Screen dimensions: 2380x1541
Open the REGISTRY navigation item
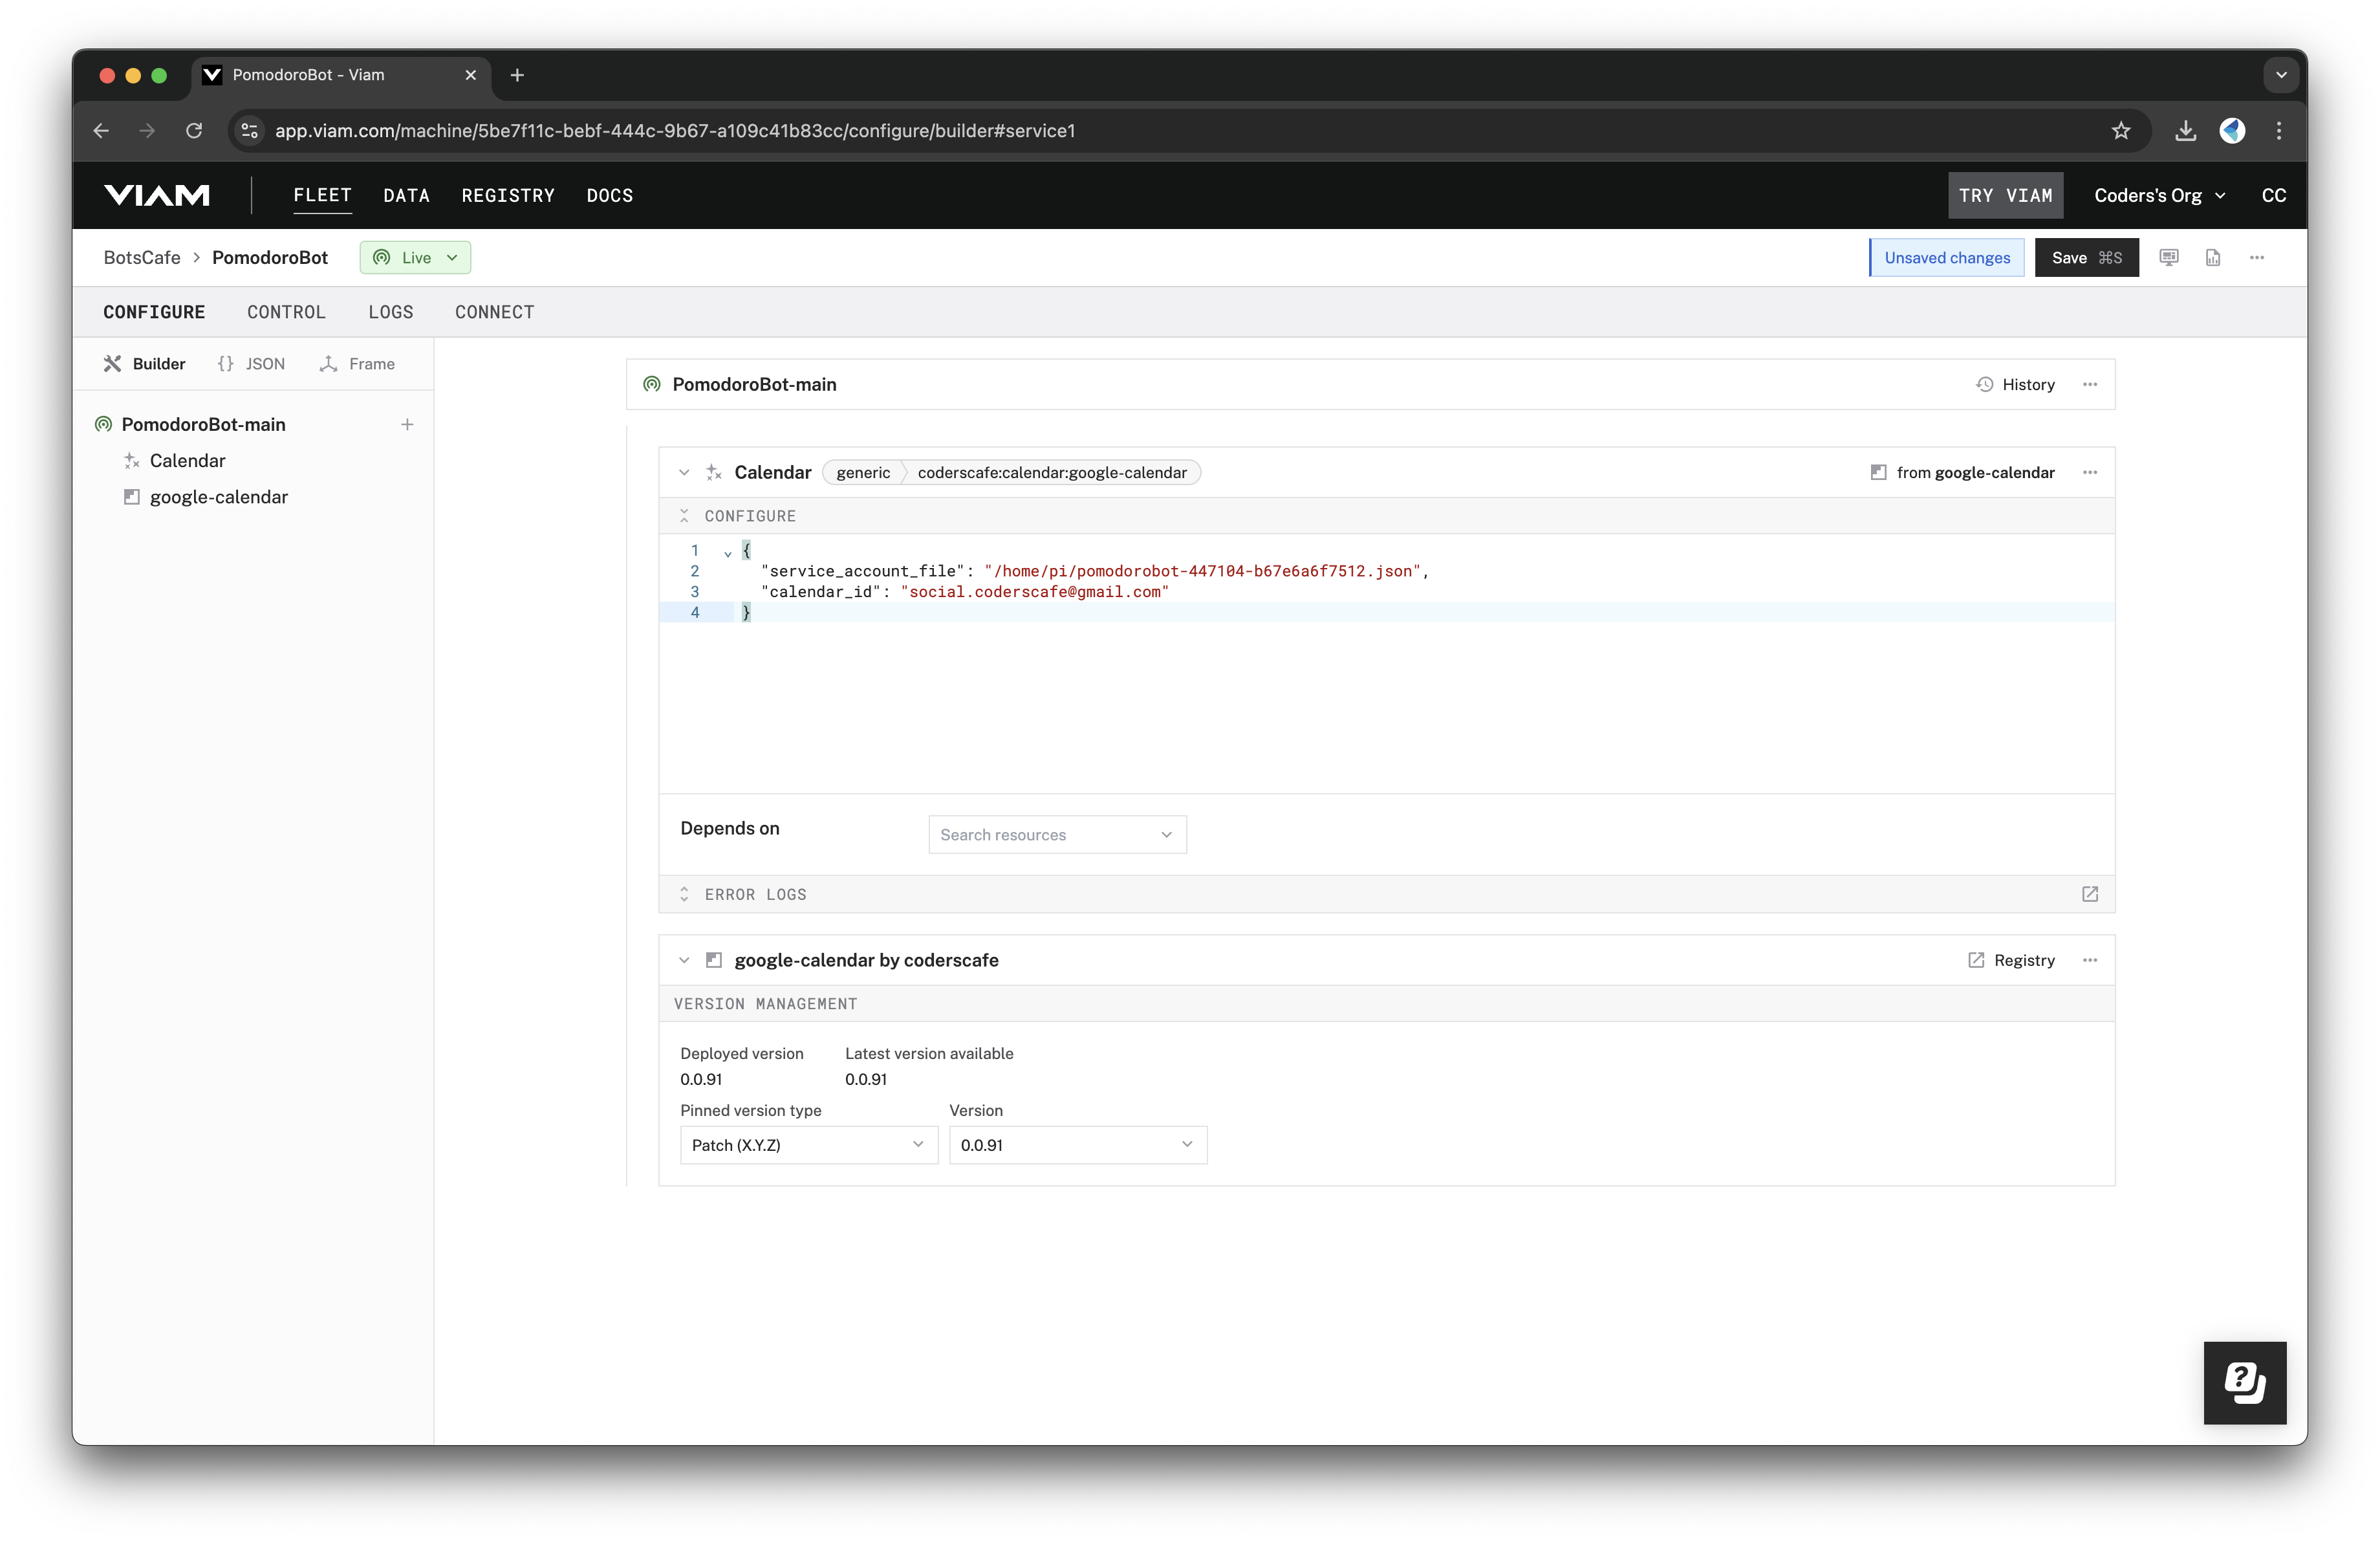tap(508, 195)
